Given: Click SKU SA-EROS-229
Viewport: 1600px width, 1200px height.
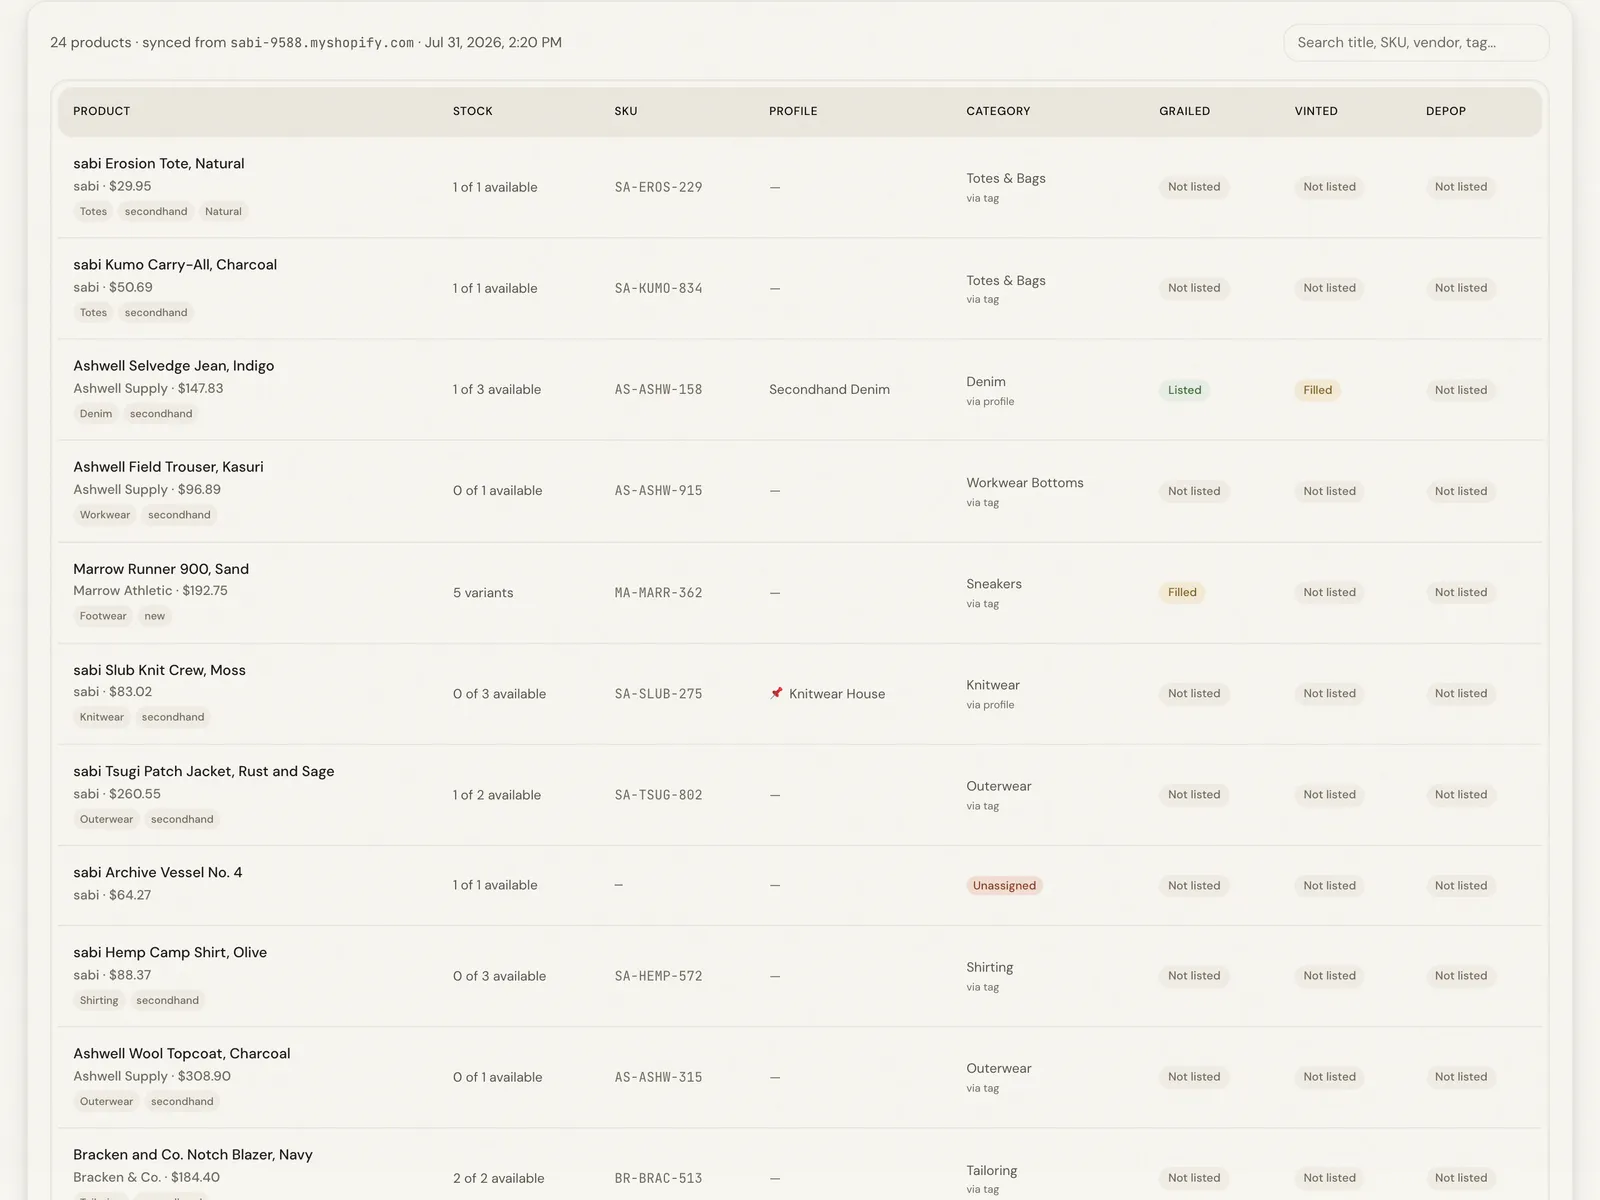Looking at the screenshot, I should (658, 187).
